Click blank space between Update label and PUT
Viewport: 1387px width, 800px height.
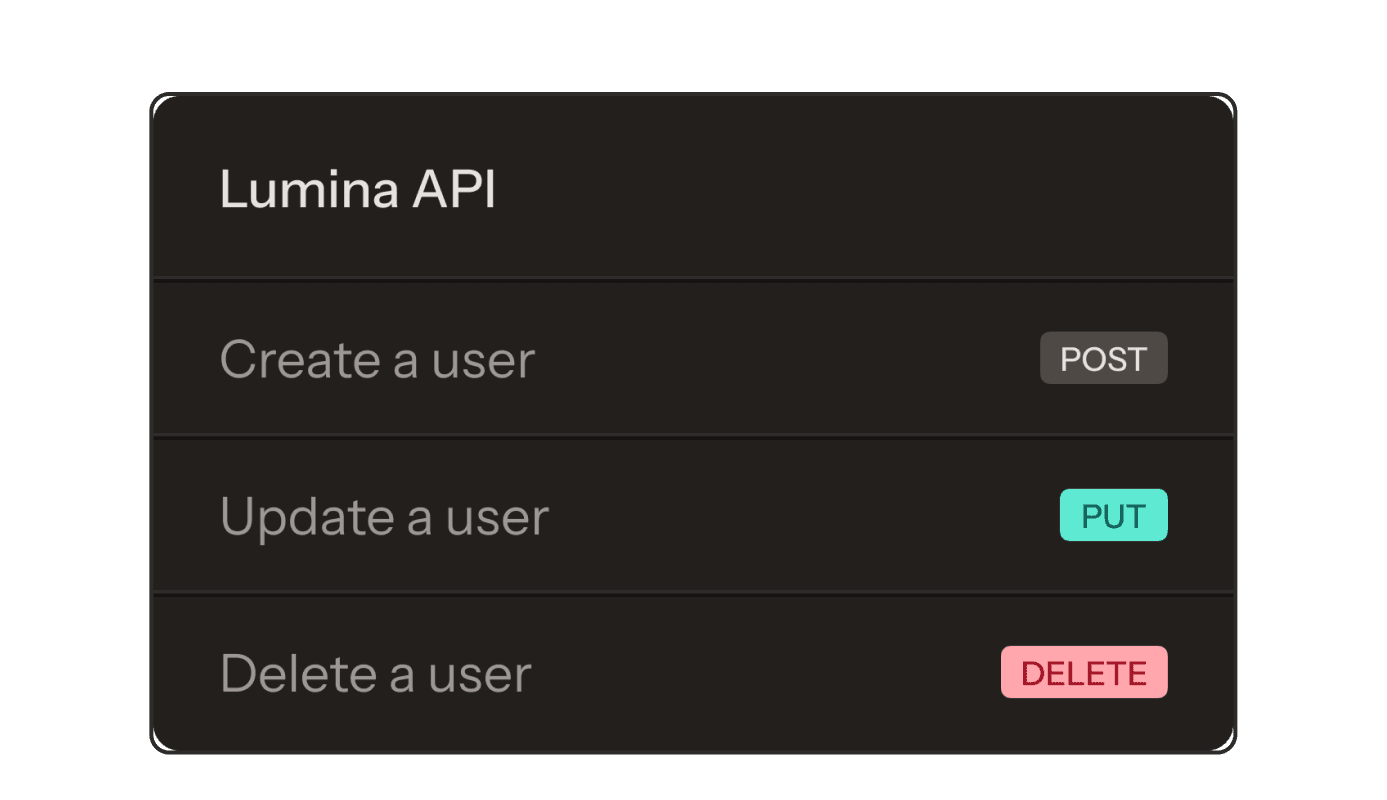pos(800,517)
